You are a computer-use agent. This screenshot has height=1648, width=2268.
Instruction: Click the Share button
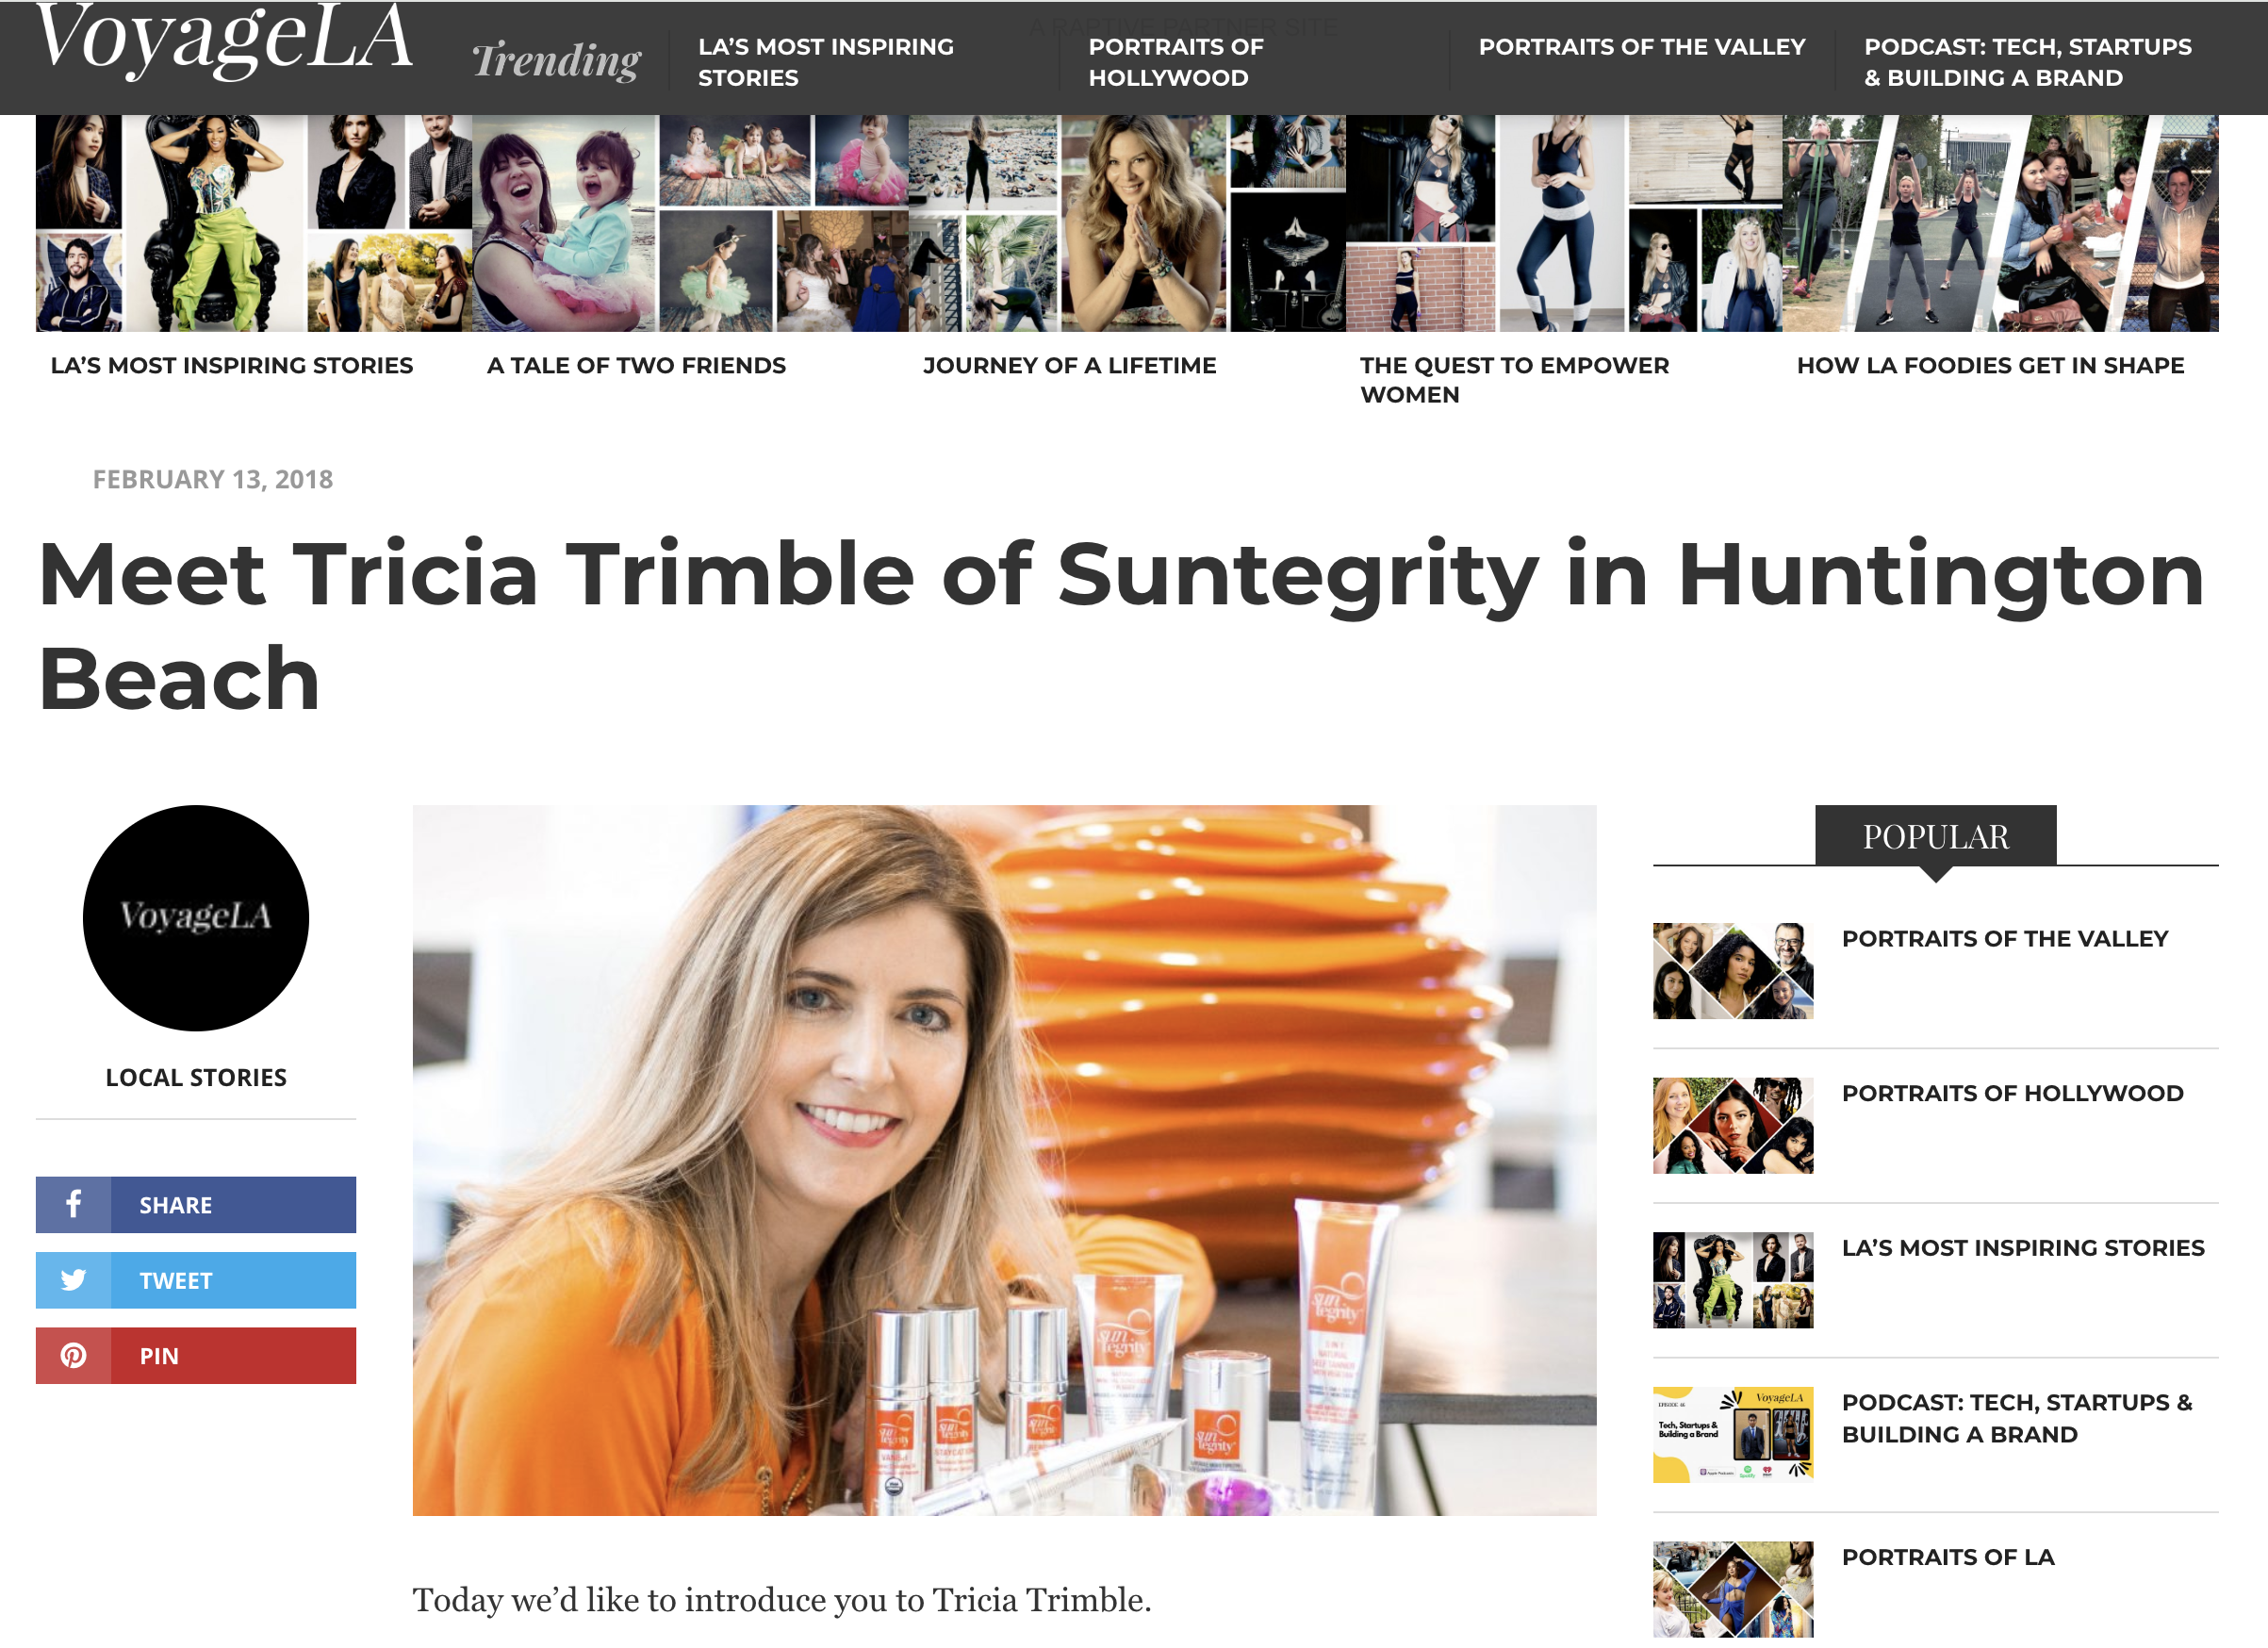pos(196,1204)
